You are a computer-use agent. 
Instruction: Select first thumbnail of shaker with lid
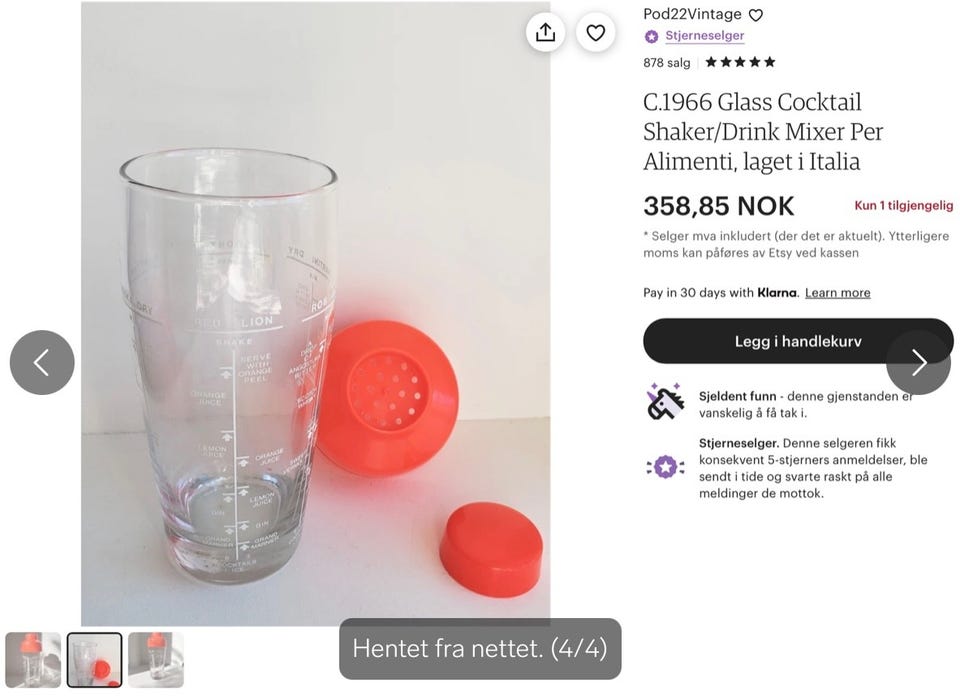click(33, 660)
